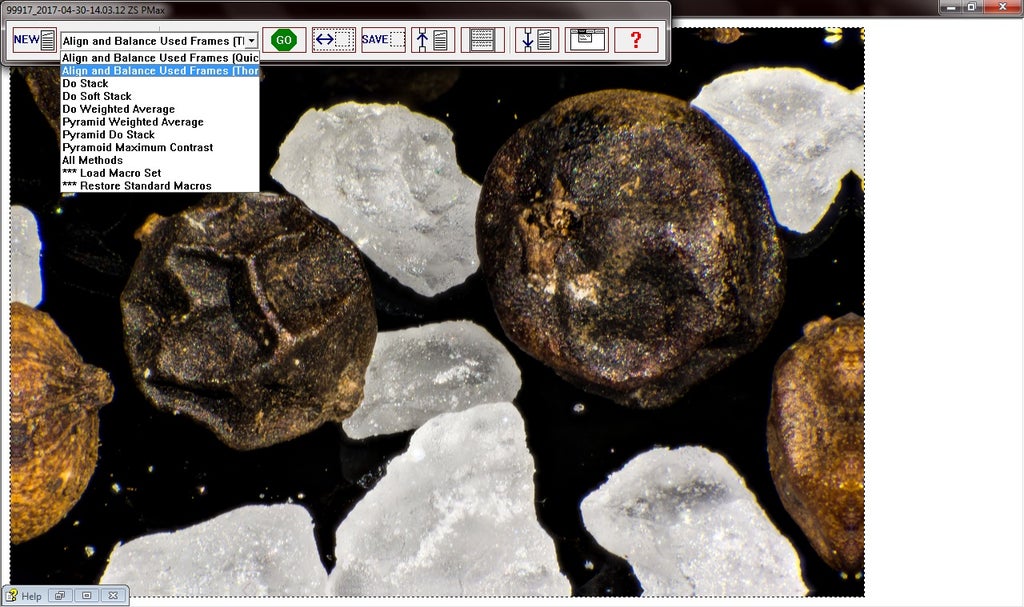Click the down-arrow frame list icon
Image resolution: width=1024 pixels, height=607 pixels.
(537, 40)
